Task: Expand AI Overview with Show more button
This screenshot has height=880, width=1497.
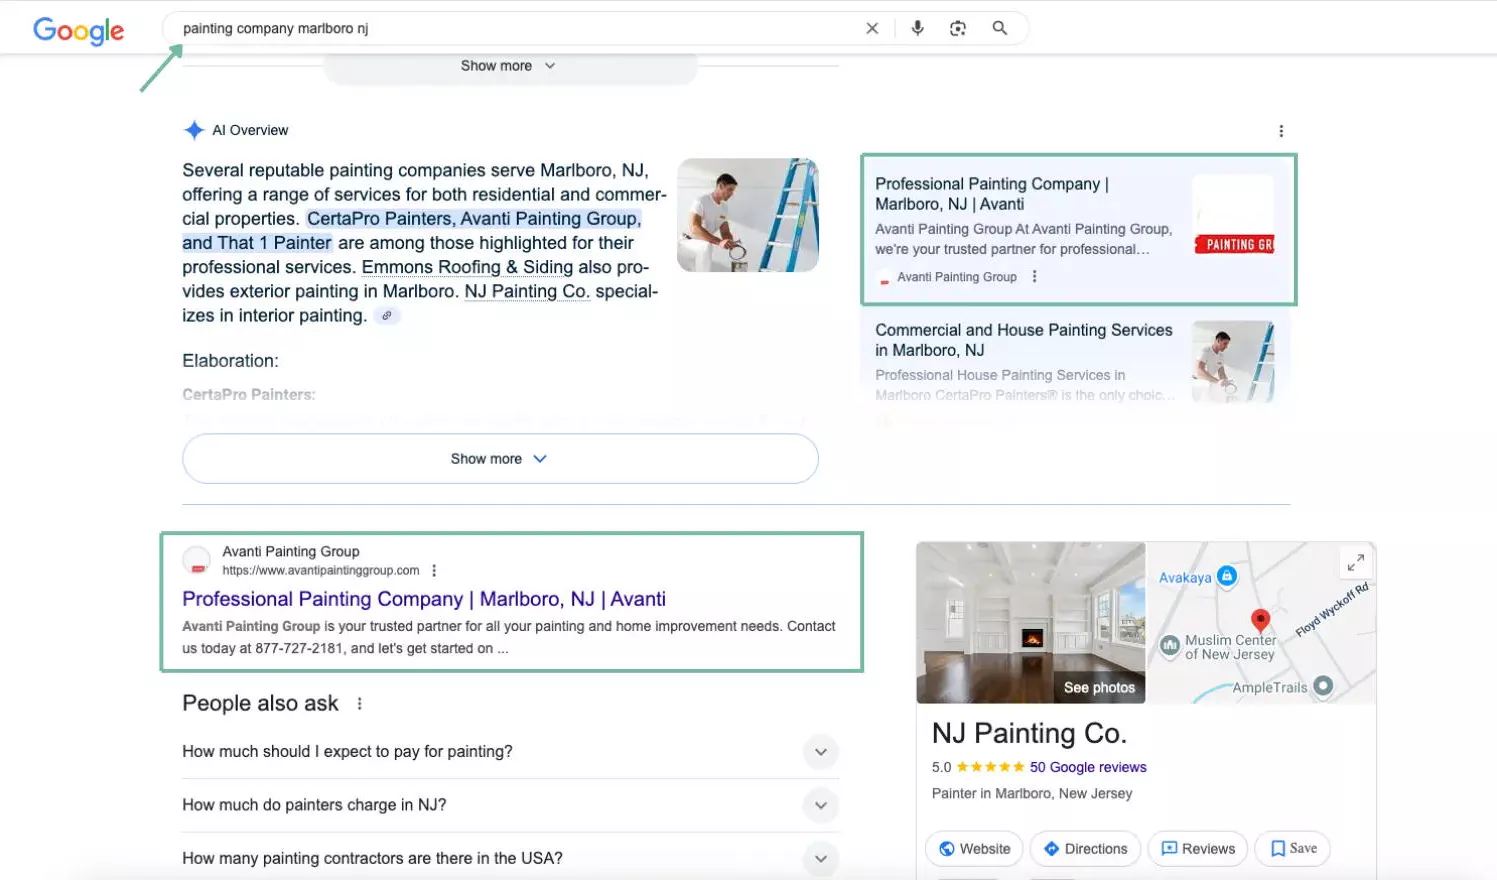Action: click(x=500, y=459)
